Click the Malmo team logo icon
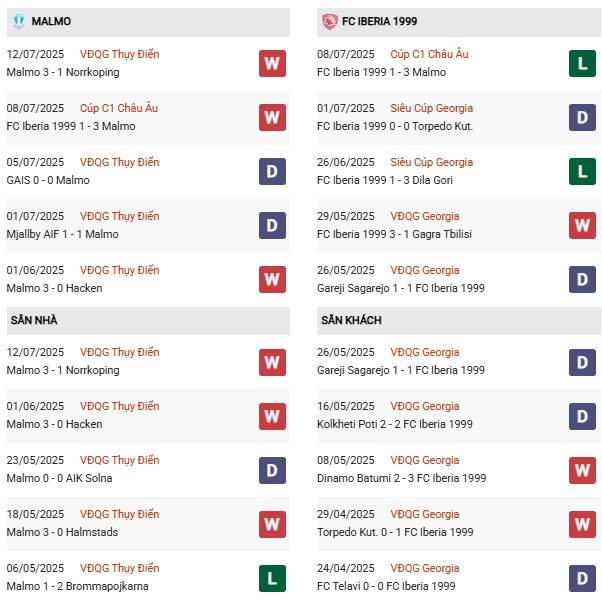Viewport: 602px width, 601px height. click(x=18, y=21)
